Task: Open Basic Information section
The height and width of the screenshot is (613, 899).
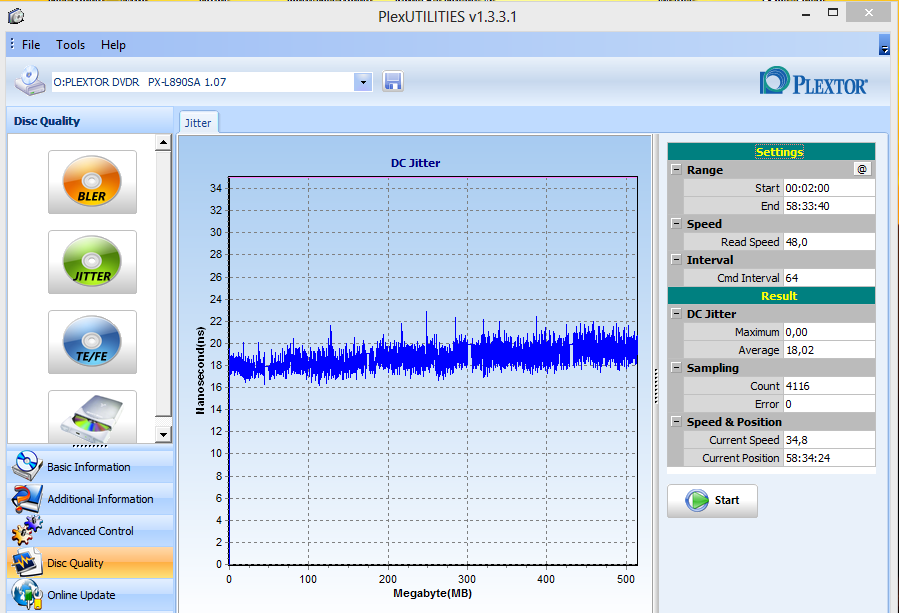Action: 90,466
